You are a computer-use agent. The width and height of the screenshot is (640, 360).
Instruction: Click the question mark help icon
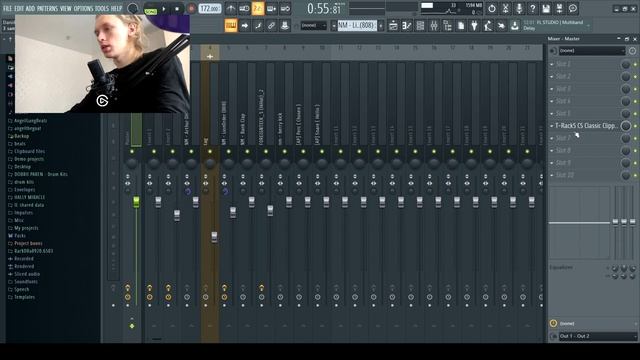[x=532, y=8]
